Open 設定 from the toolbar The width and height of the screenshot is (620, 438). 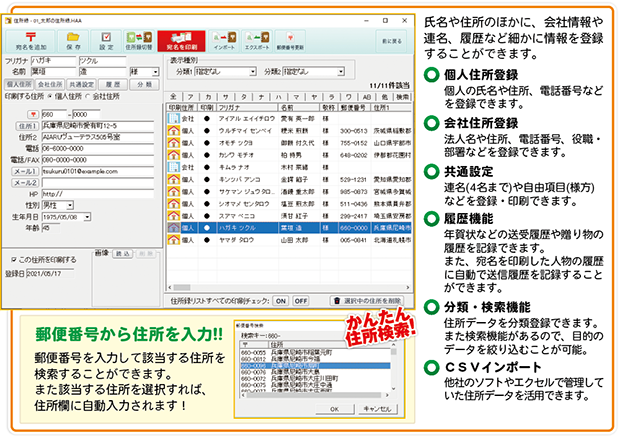(x=106, y=41)
